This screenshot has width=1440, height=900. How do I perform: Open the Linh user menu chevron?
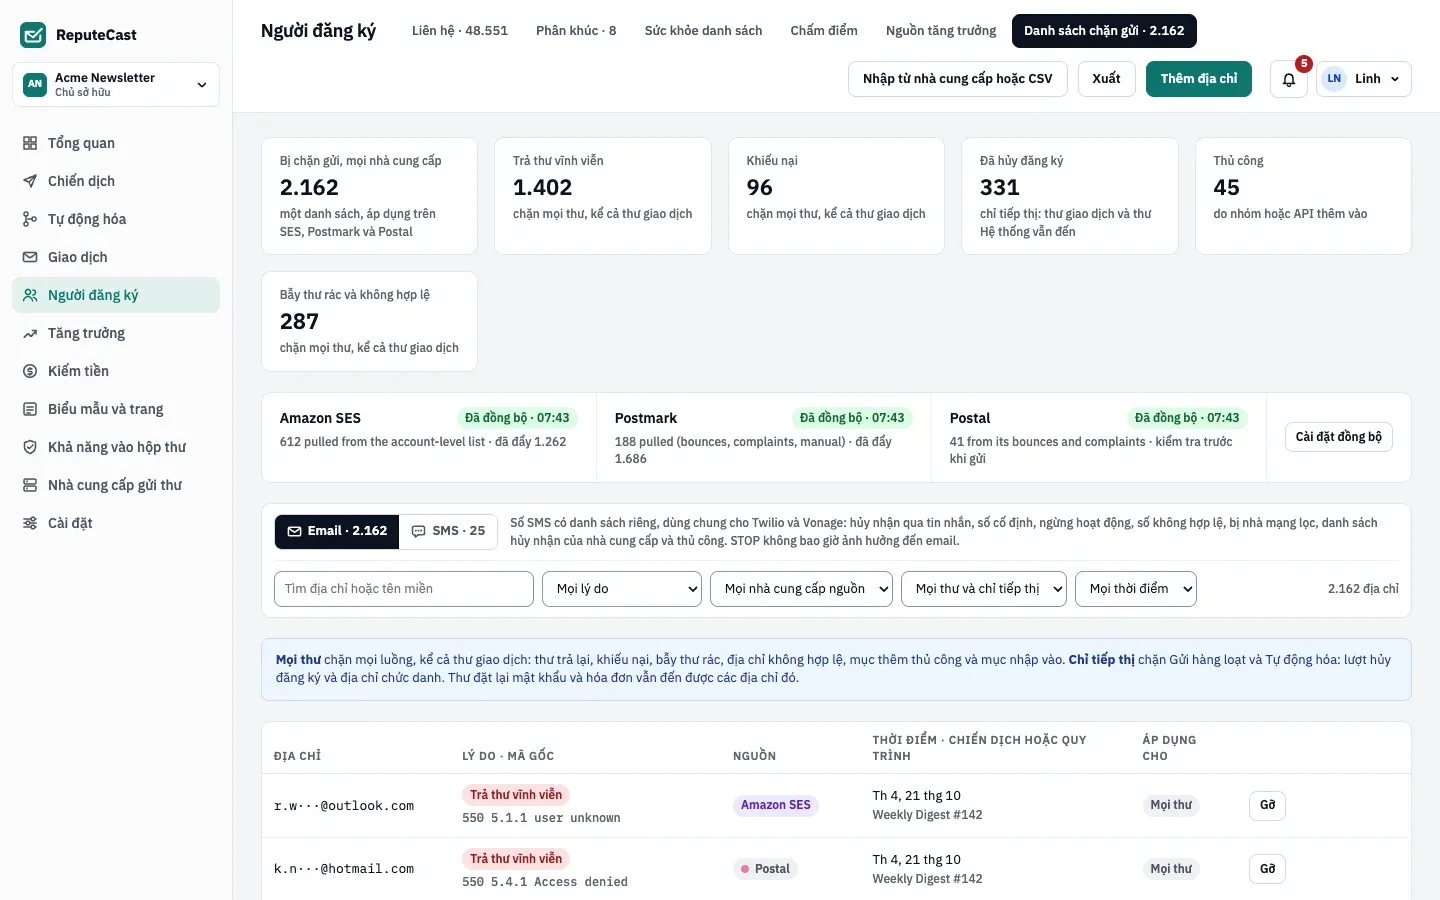click(1395, 79)
